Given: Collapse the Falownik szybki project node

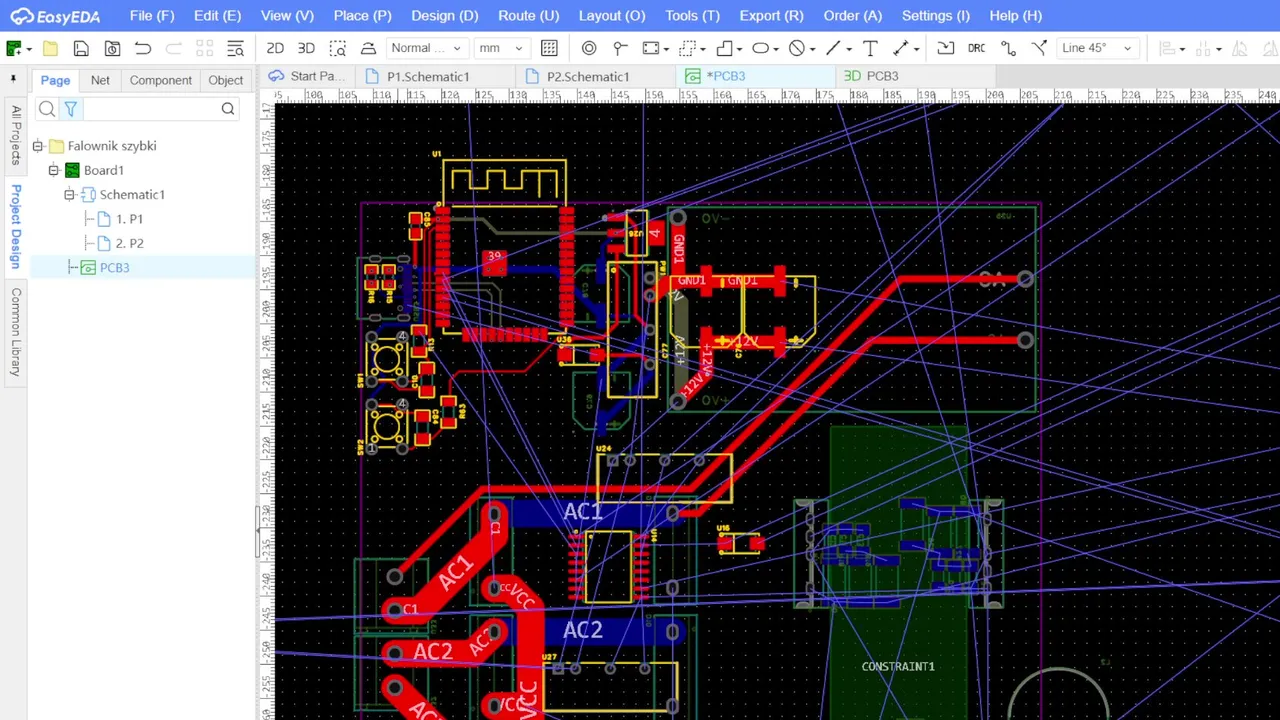Looking at the screenshot, I should point(38,146).
